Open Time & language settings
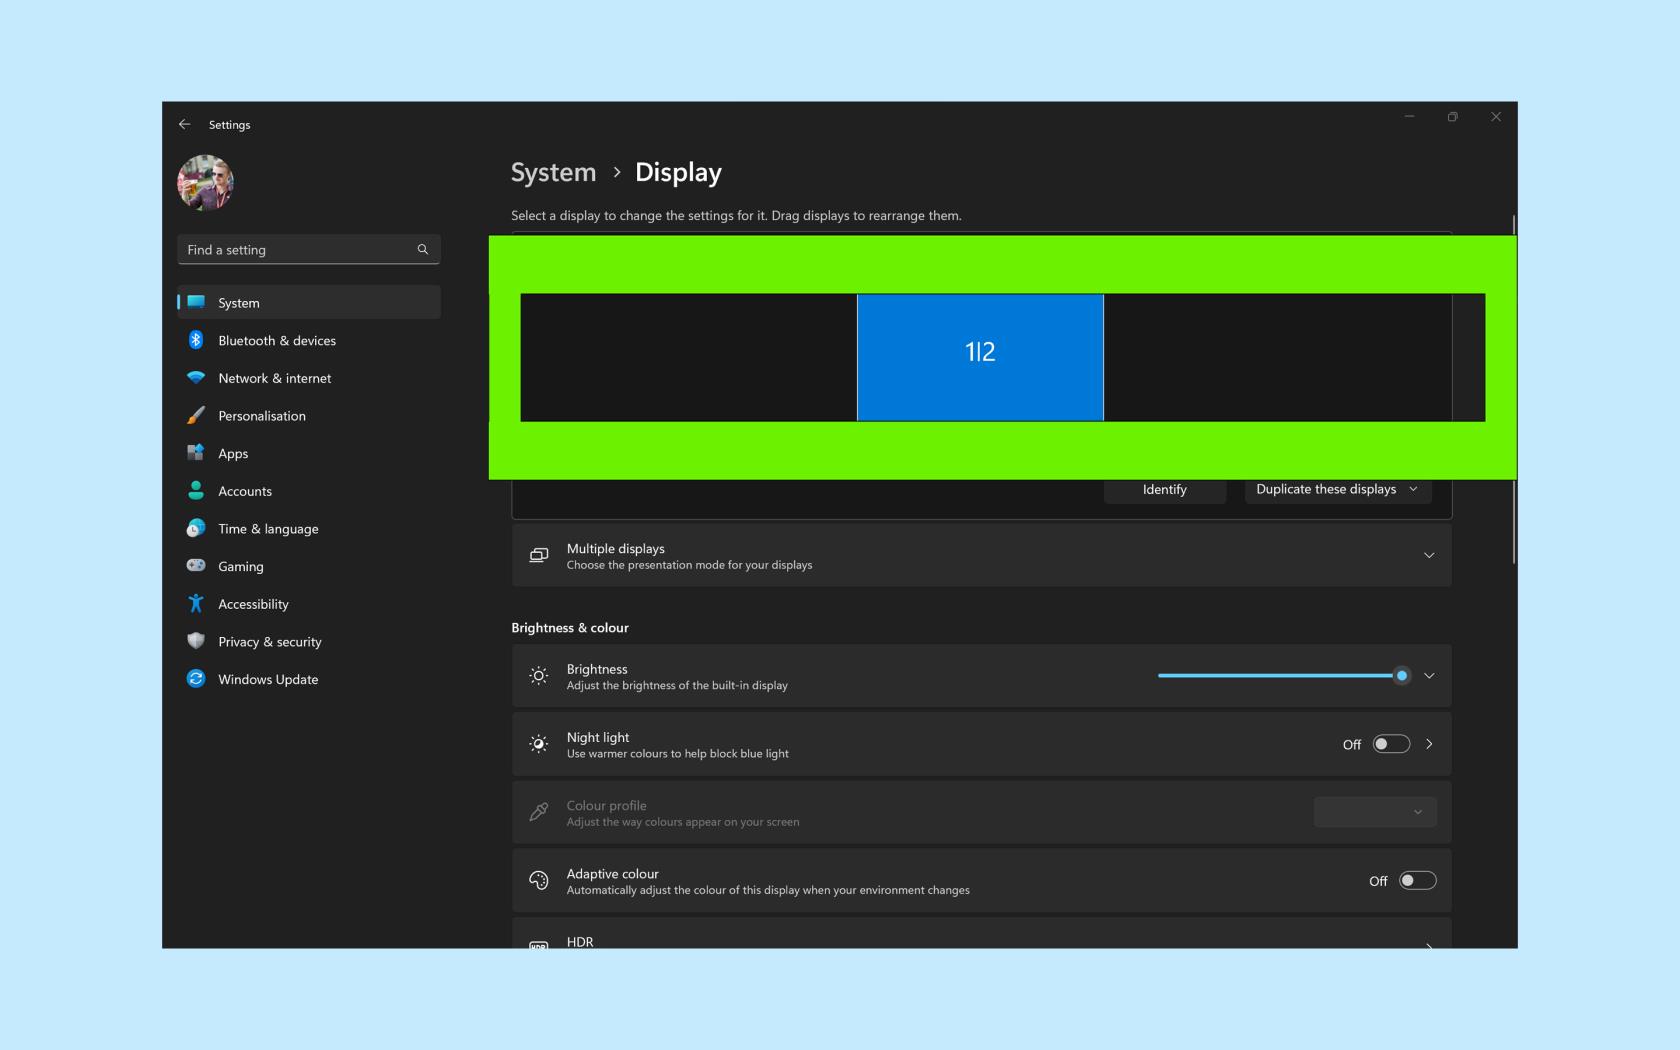 coord(309,528)
